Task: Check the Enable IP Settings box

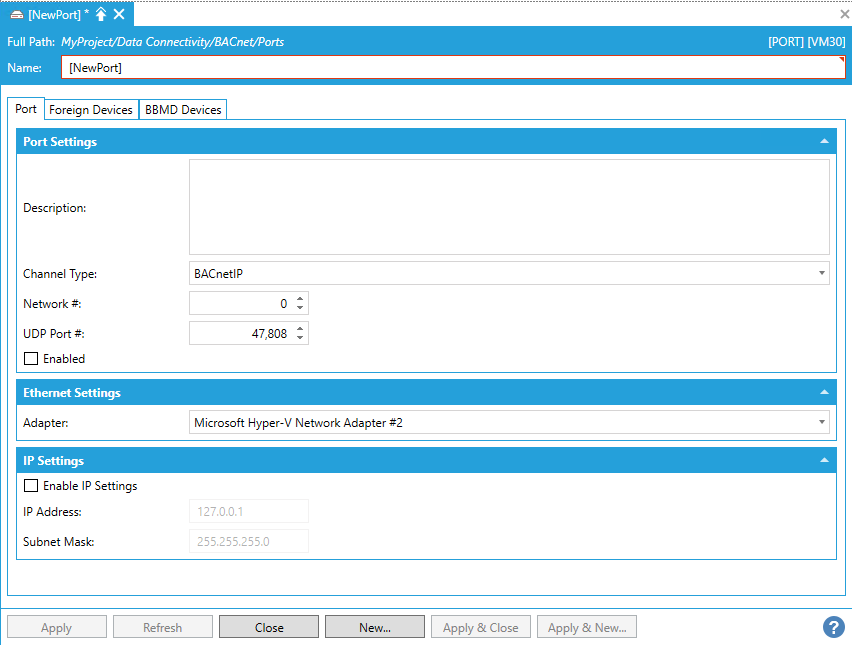Action: [31, 486]
